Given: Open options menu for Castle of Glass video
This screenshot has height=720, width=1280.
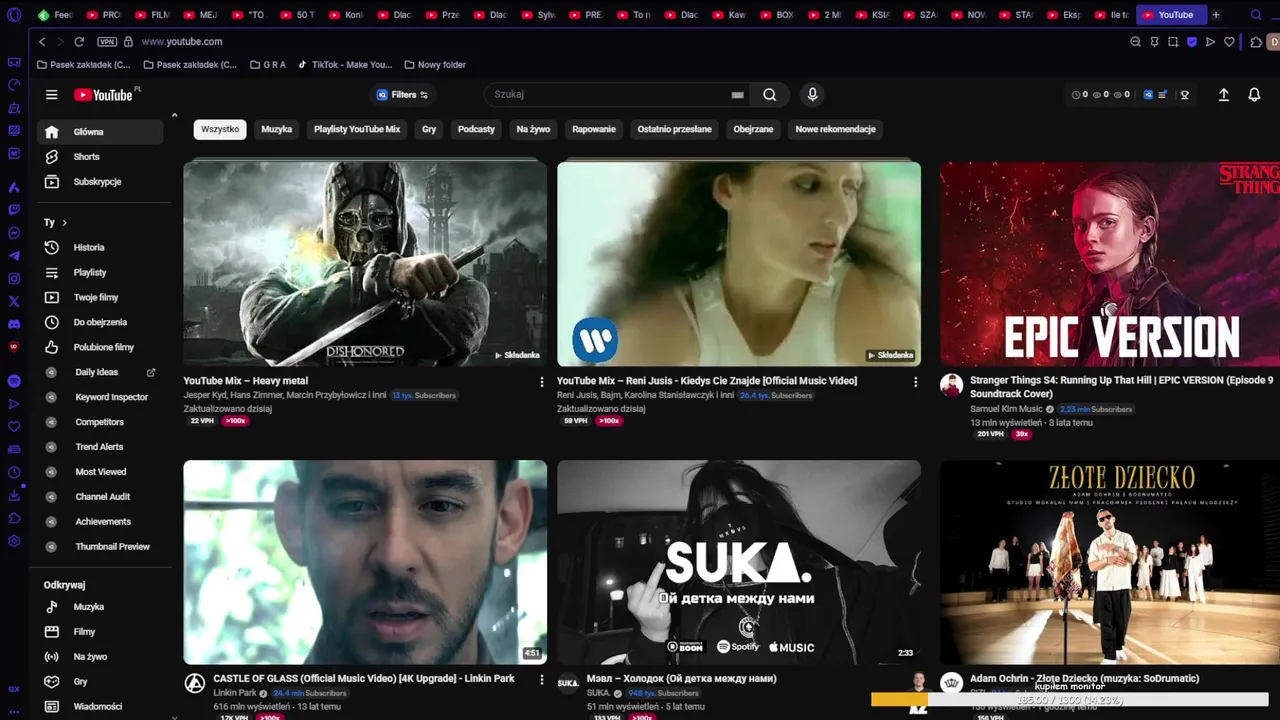Looking at the screenshot, I should (x=541, y=680).
